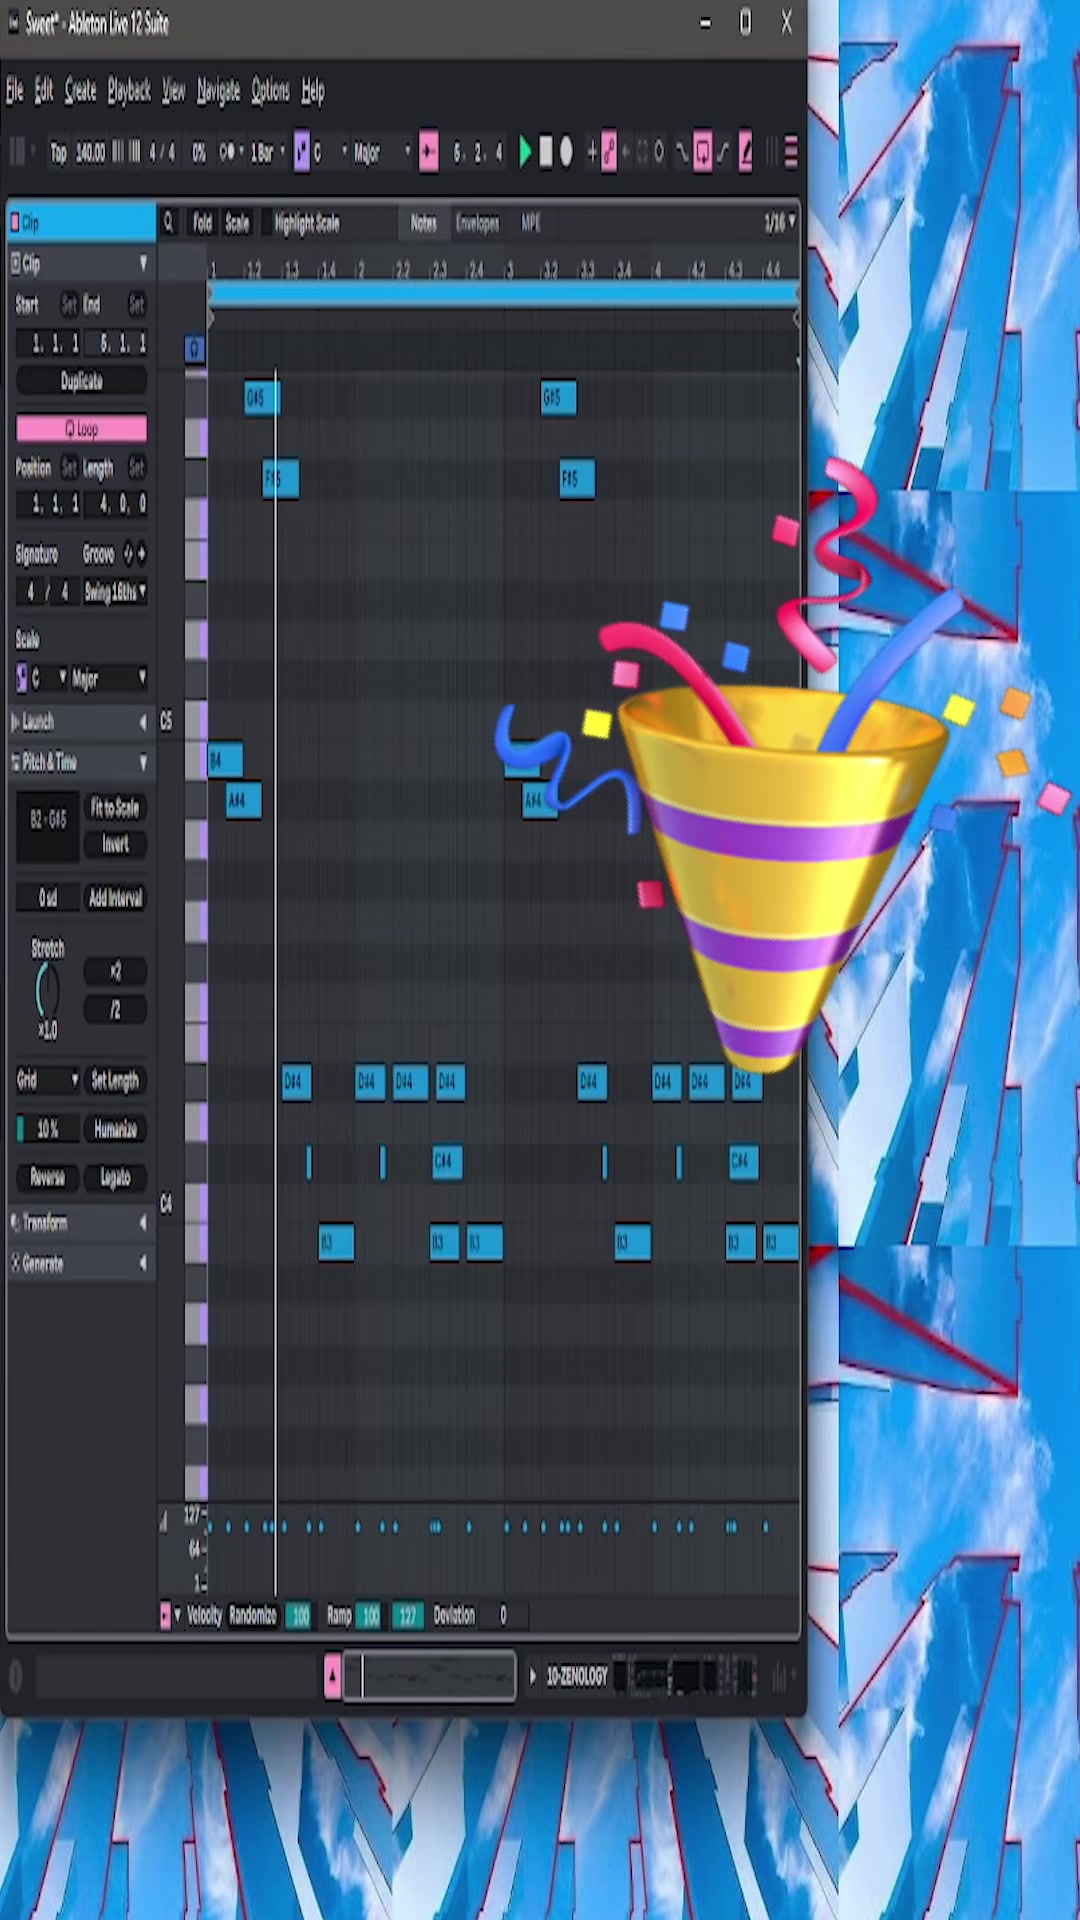This screenshot has width=1080, height=1920.
Task: Click the purple Scale Mode icon in toolbar
Action: tap(302, 152)
